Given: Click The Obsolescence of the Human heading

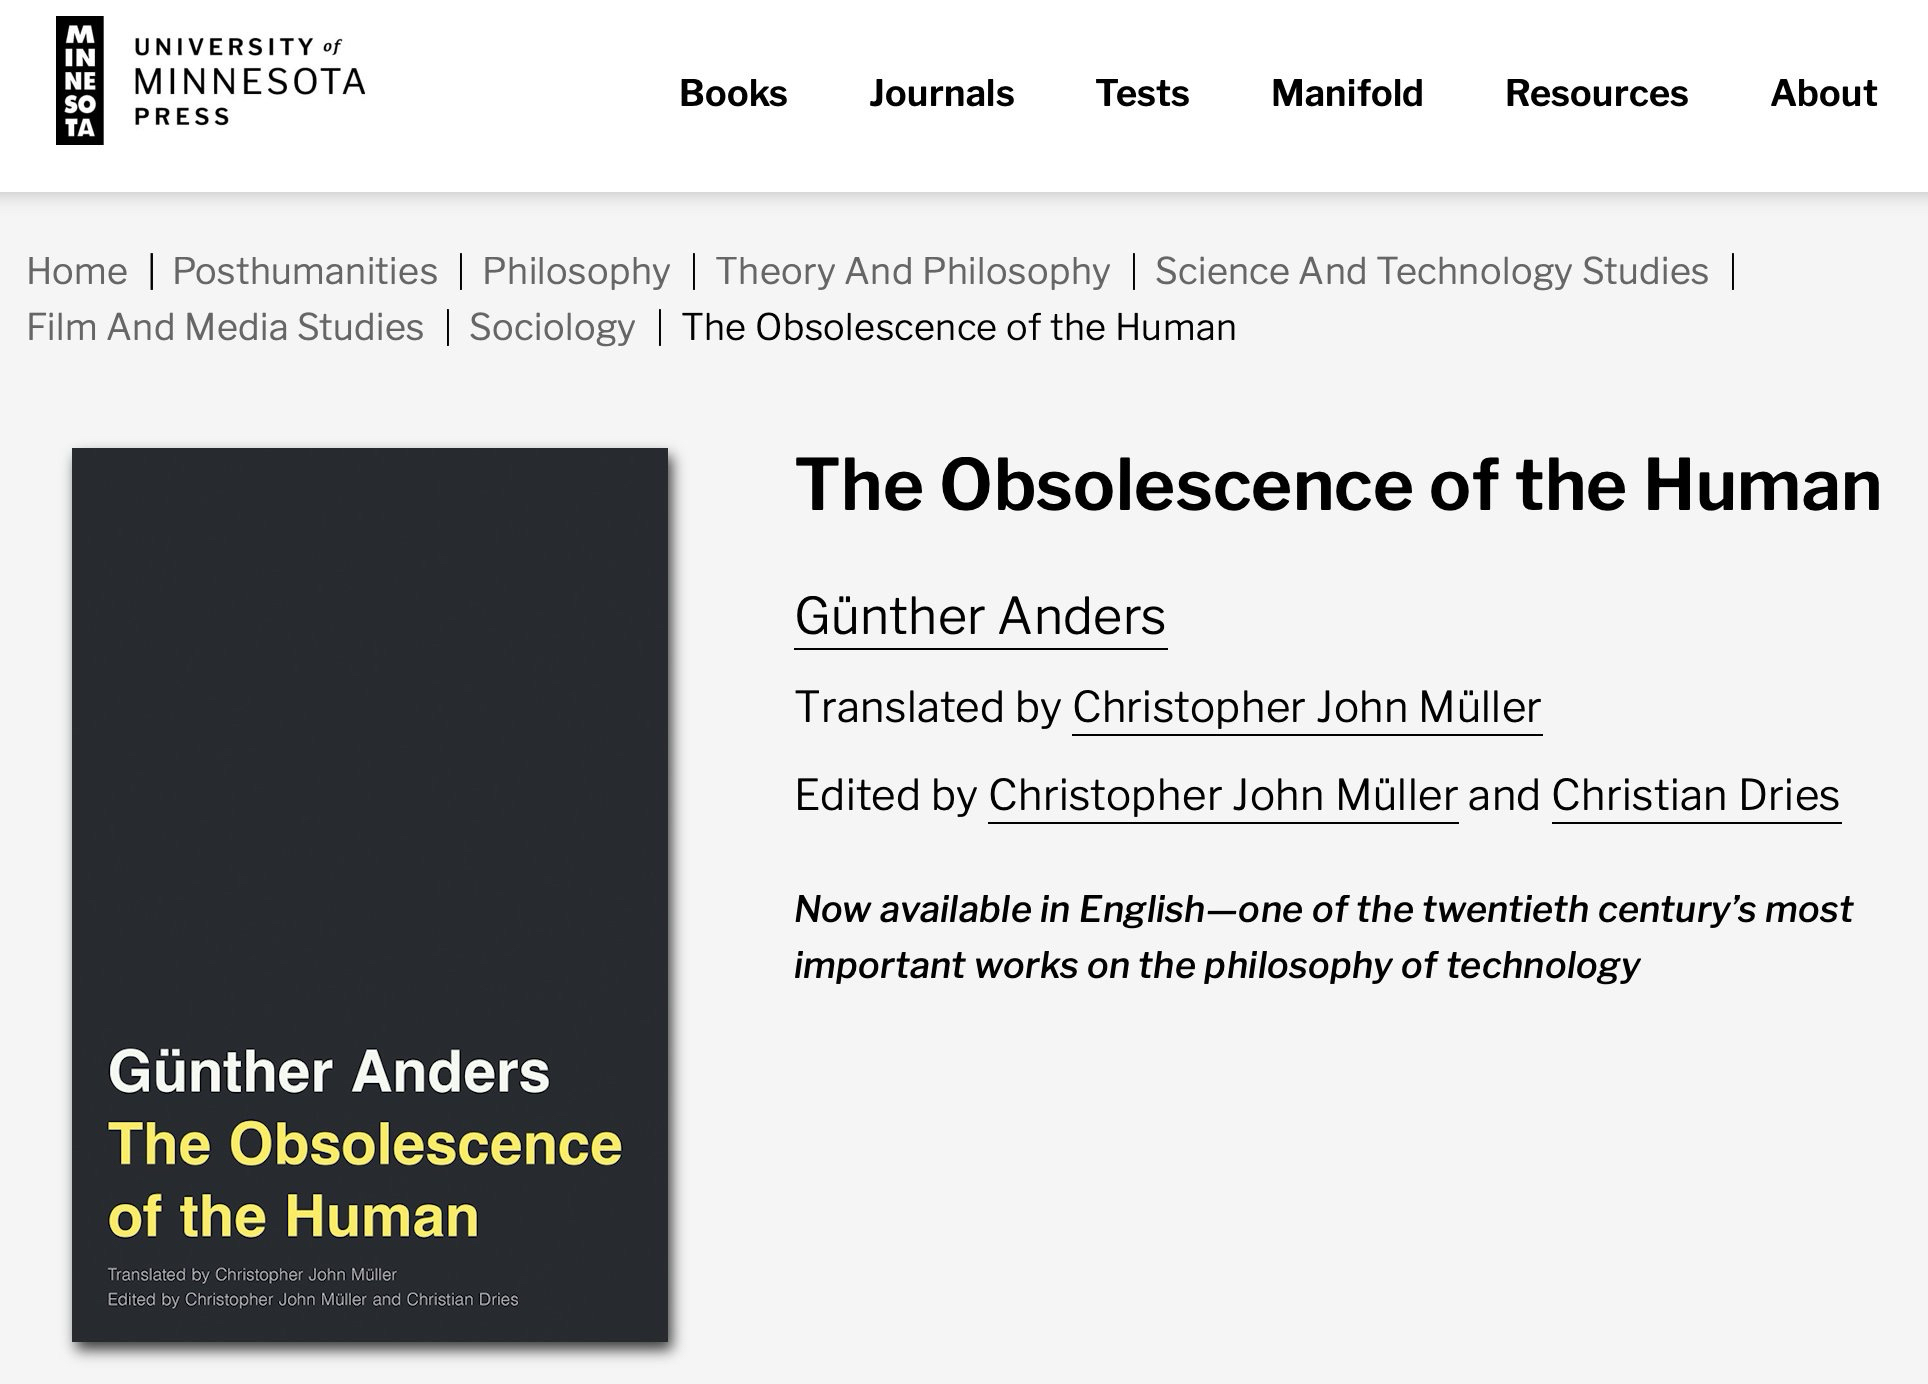Looking at the screenshot, I should pos(1337,485).
